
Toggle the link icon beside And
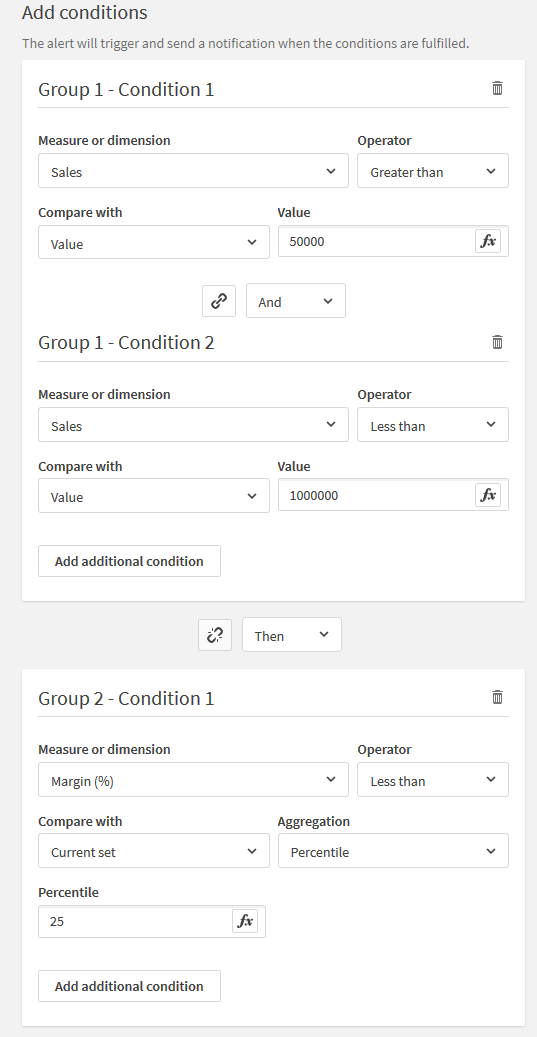(219, 301)
